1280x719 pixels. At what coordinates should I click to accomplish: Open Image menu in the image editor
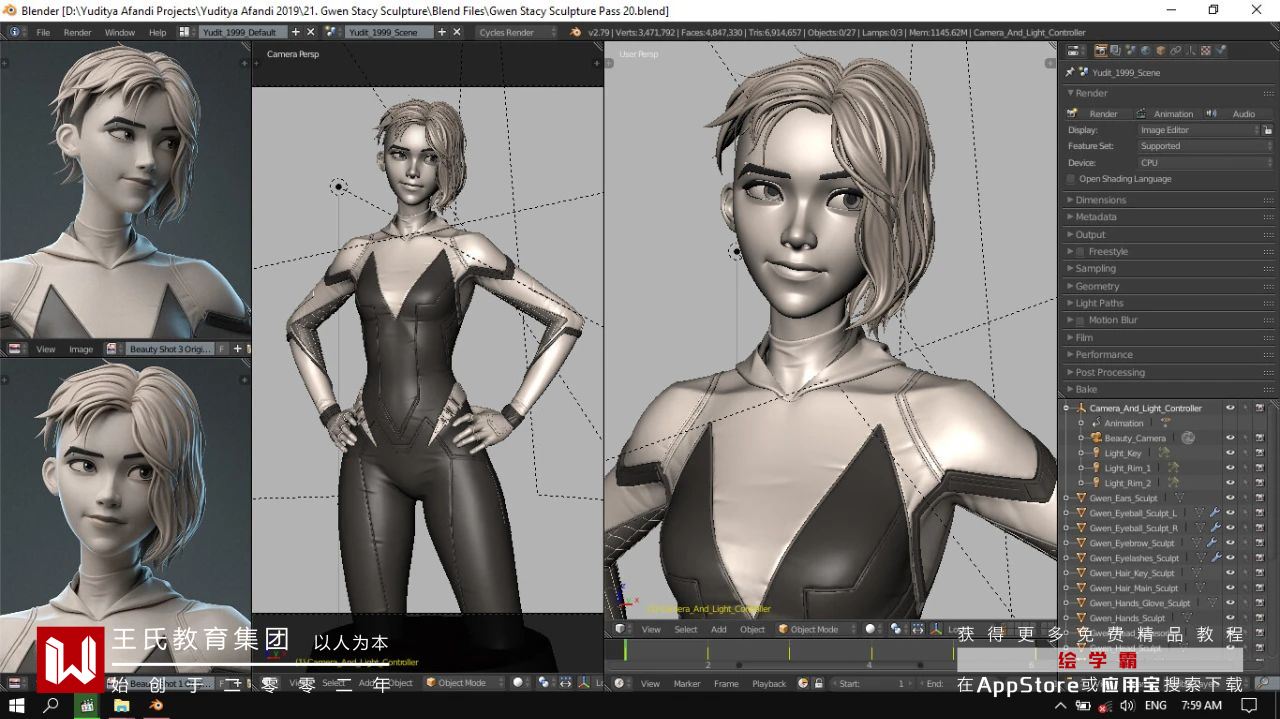coord(81,349)
